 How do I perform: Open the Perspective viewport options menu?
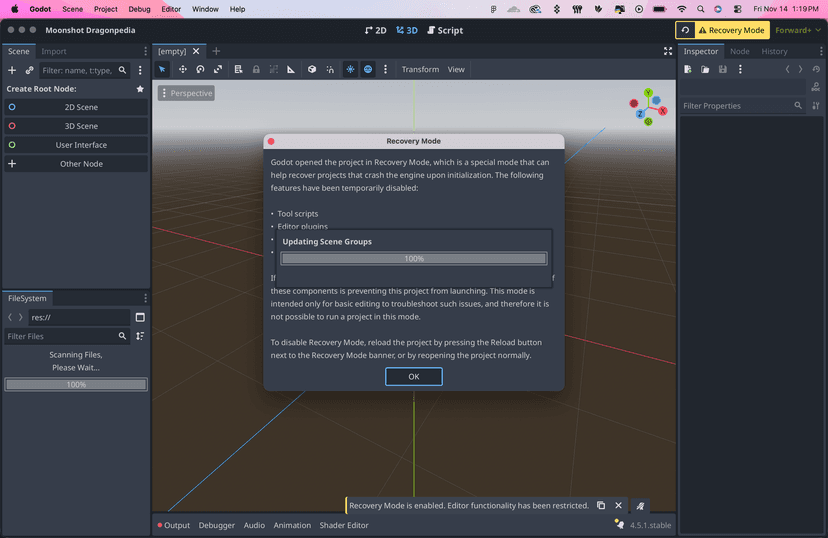[186, 93]
